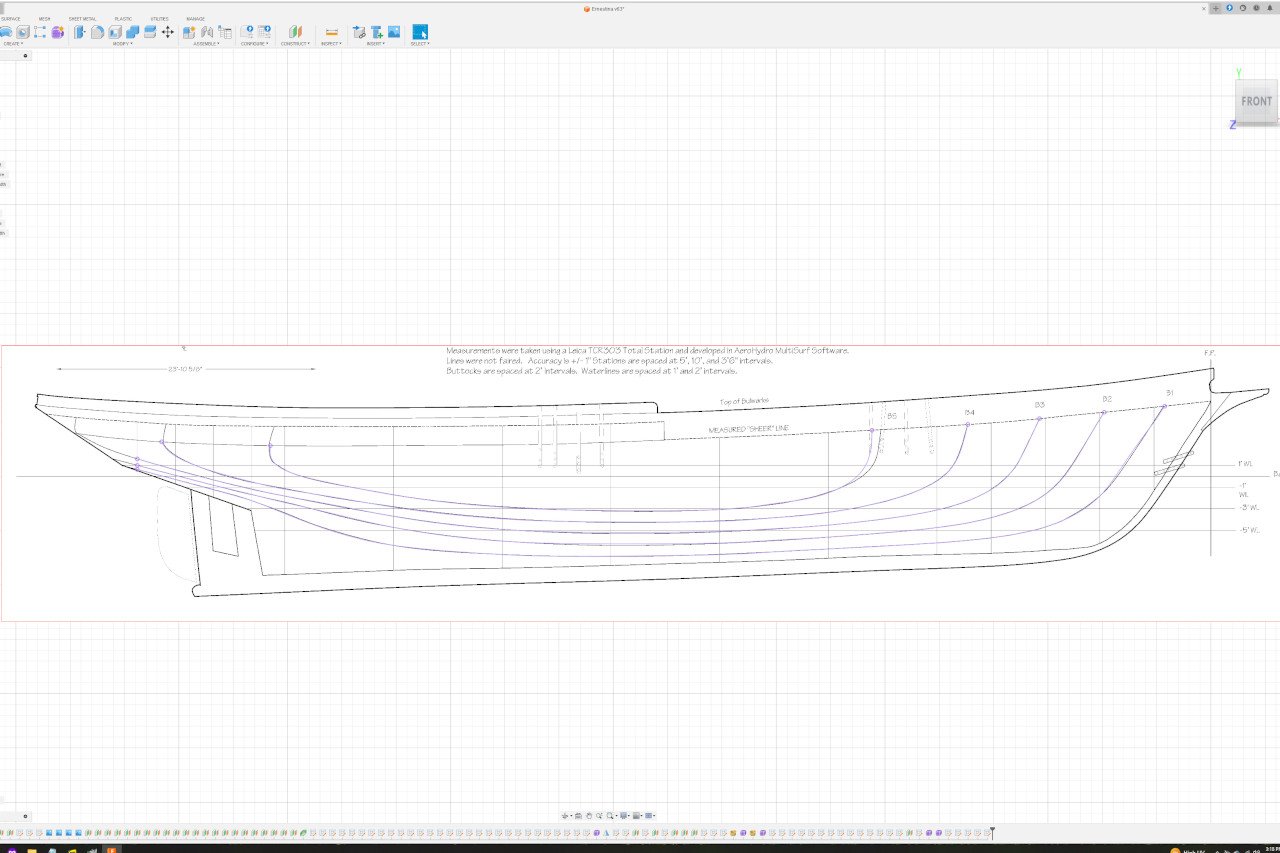Click the "MEASURED SHEER LINE" text
The width and height of the screenshot is (1280, 853).
click(749, 429)
